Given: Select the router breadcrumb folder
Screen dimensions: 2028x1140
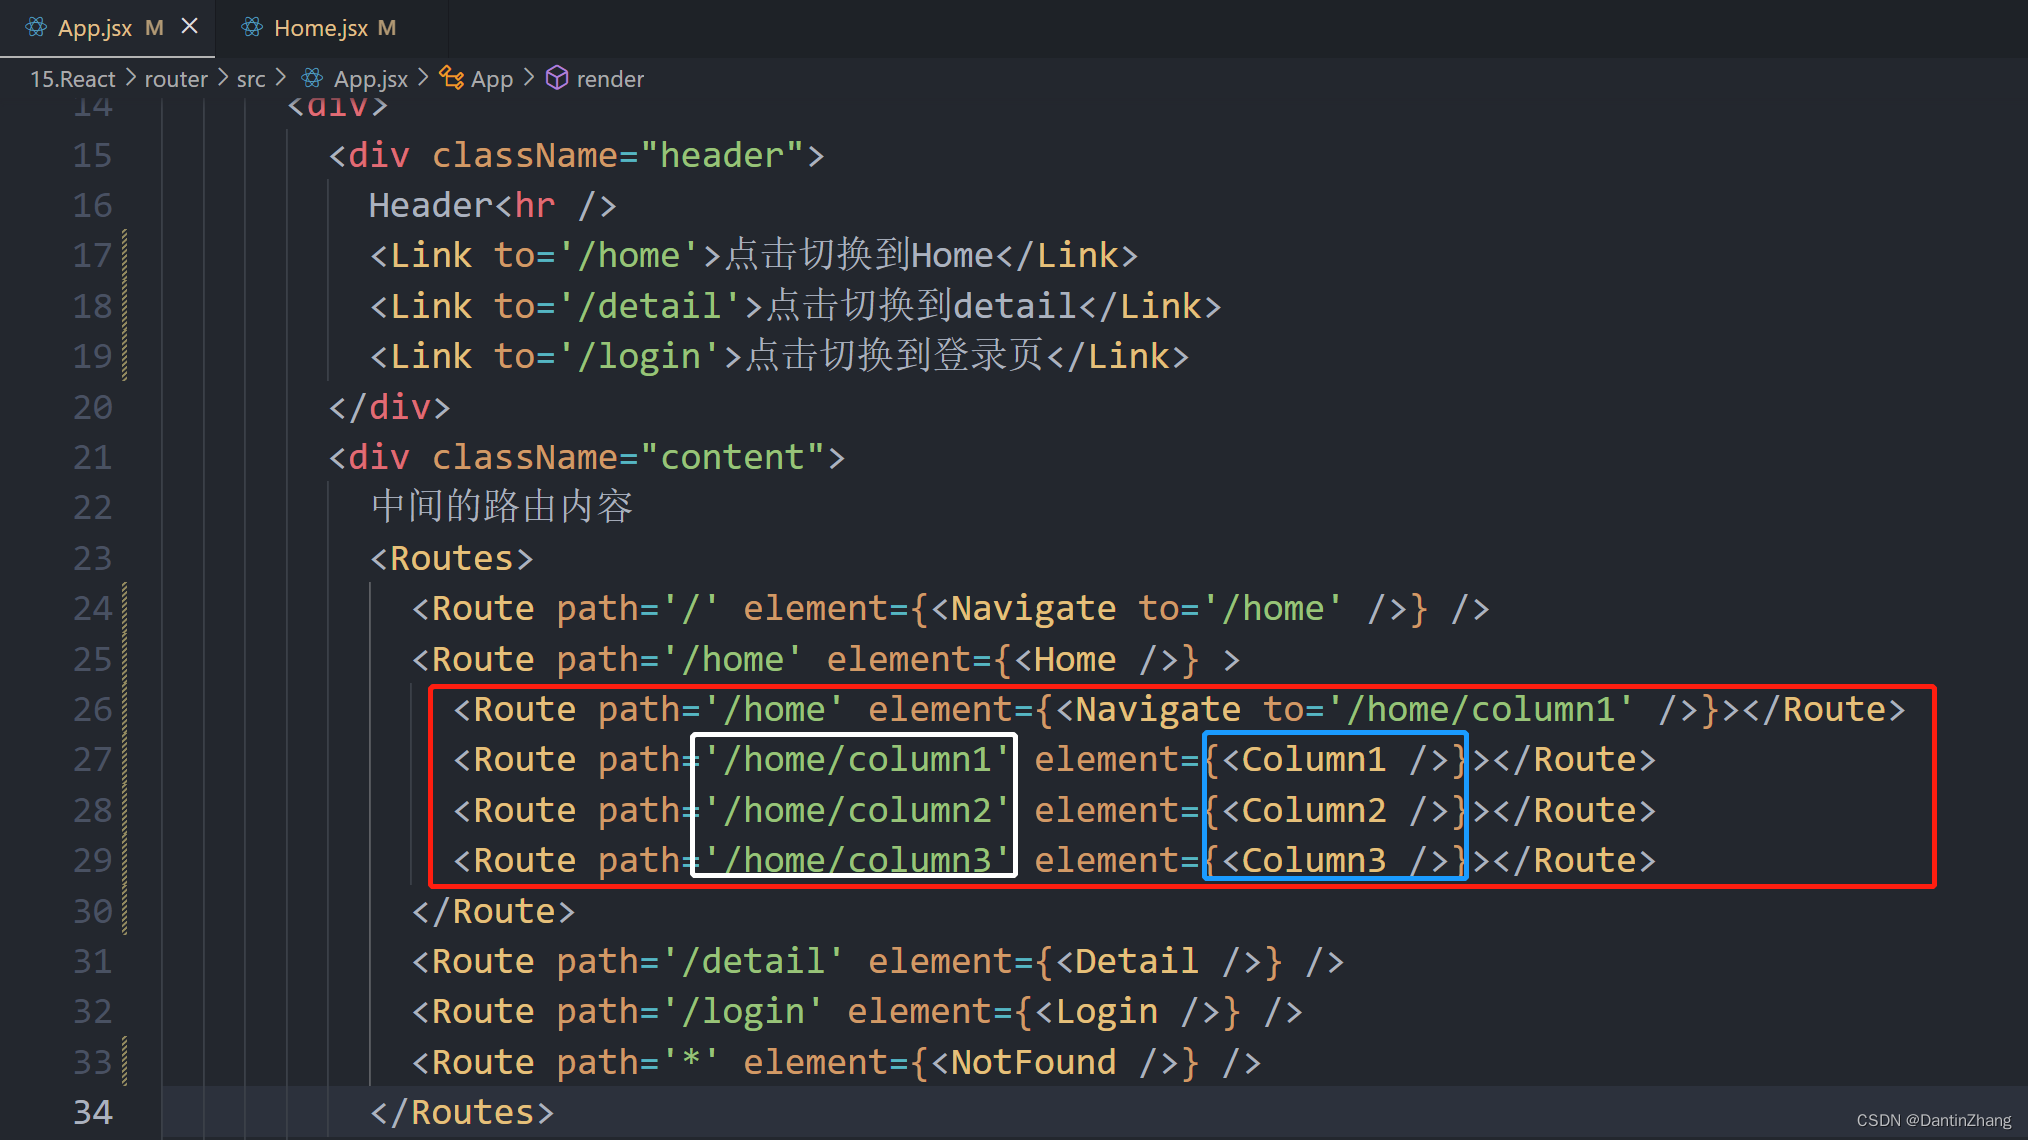Looking at the screenshot, I should (x=176, y=79).
